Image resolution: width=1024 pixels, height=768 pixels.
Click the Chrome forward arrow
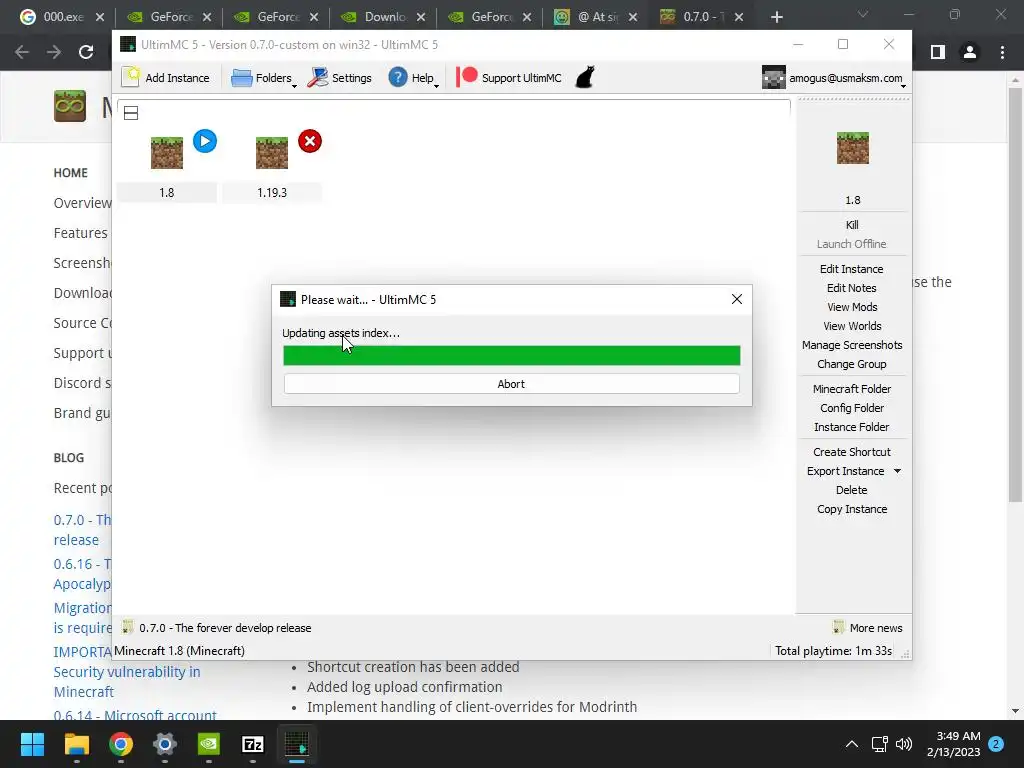pyautogui.click(x=54, y=52)
